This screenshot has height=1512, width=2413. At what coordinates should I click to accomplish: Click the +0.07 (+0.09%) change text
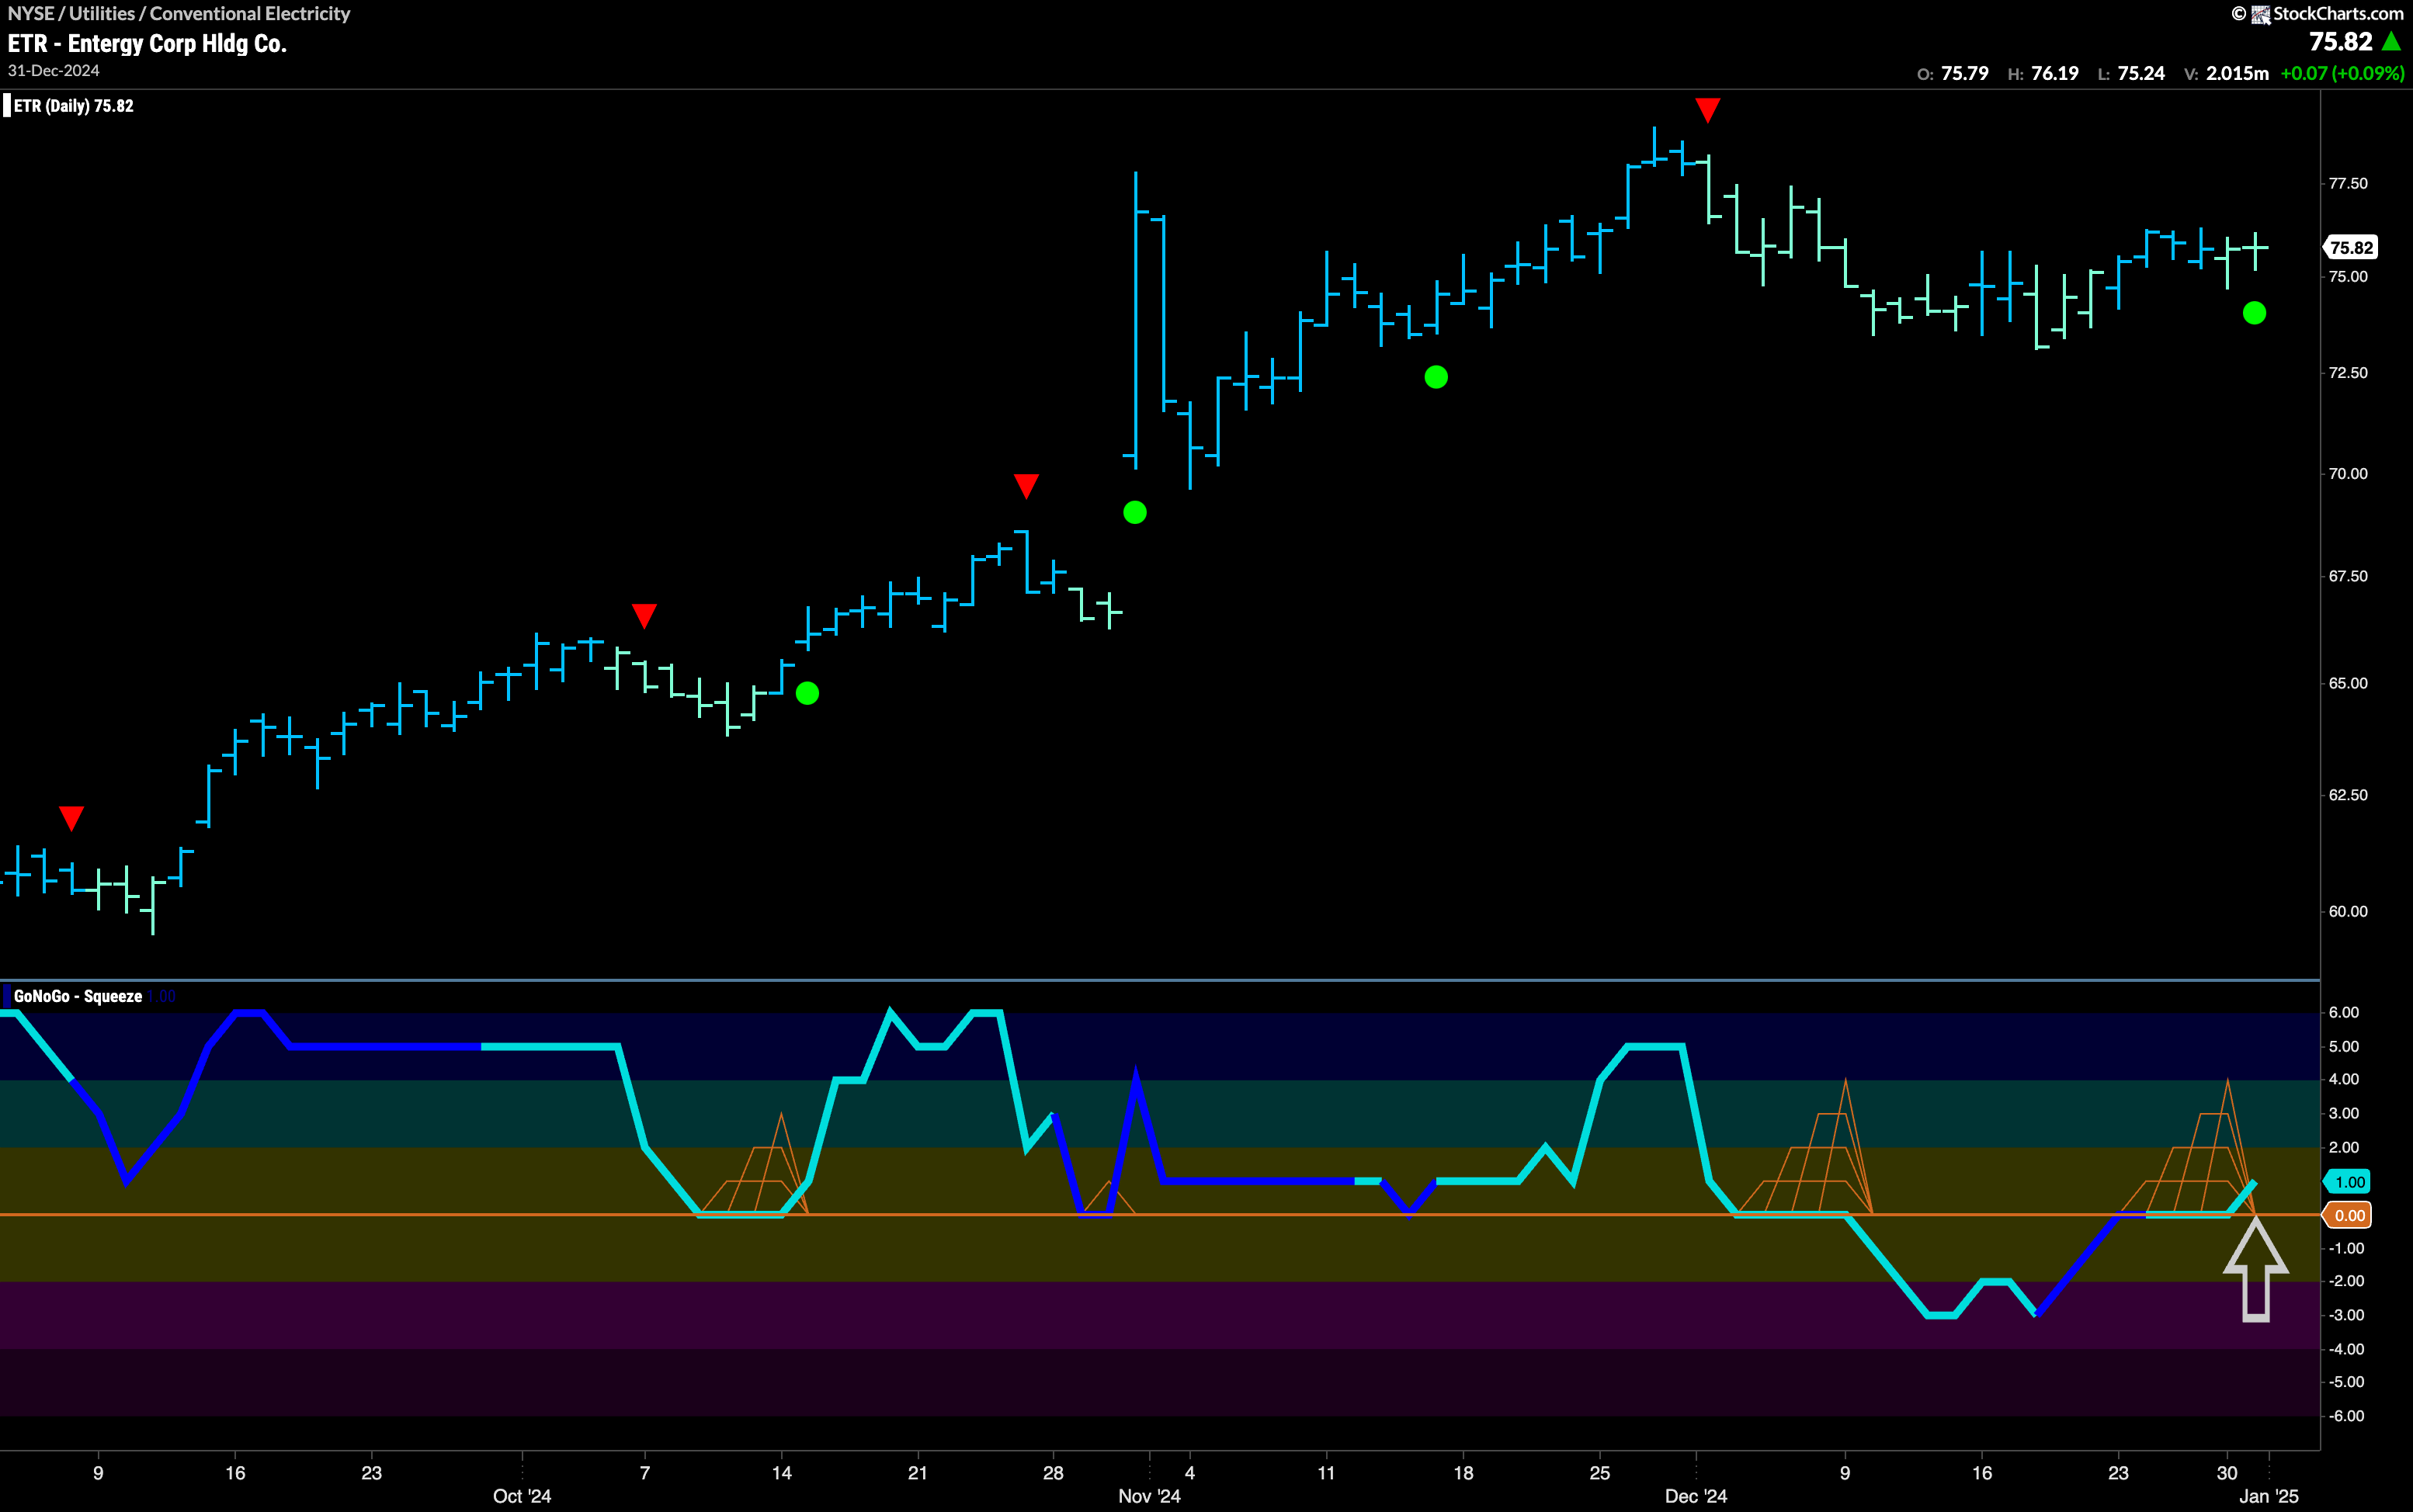click(2342, 73)
